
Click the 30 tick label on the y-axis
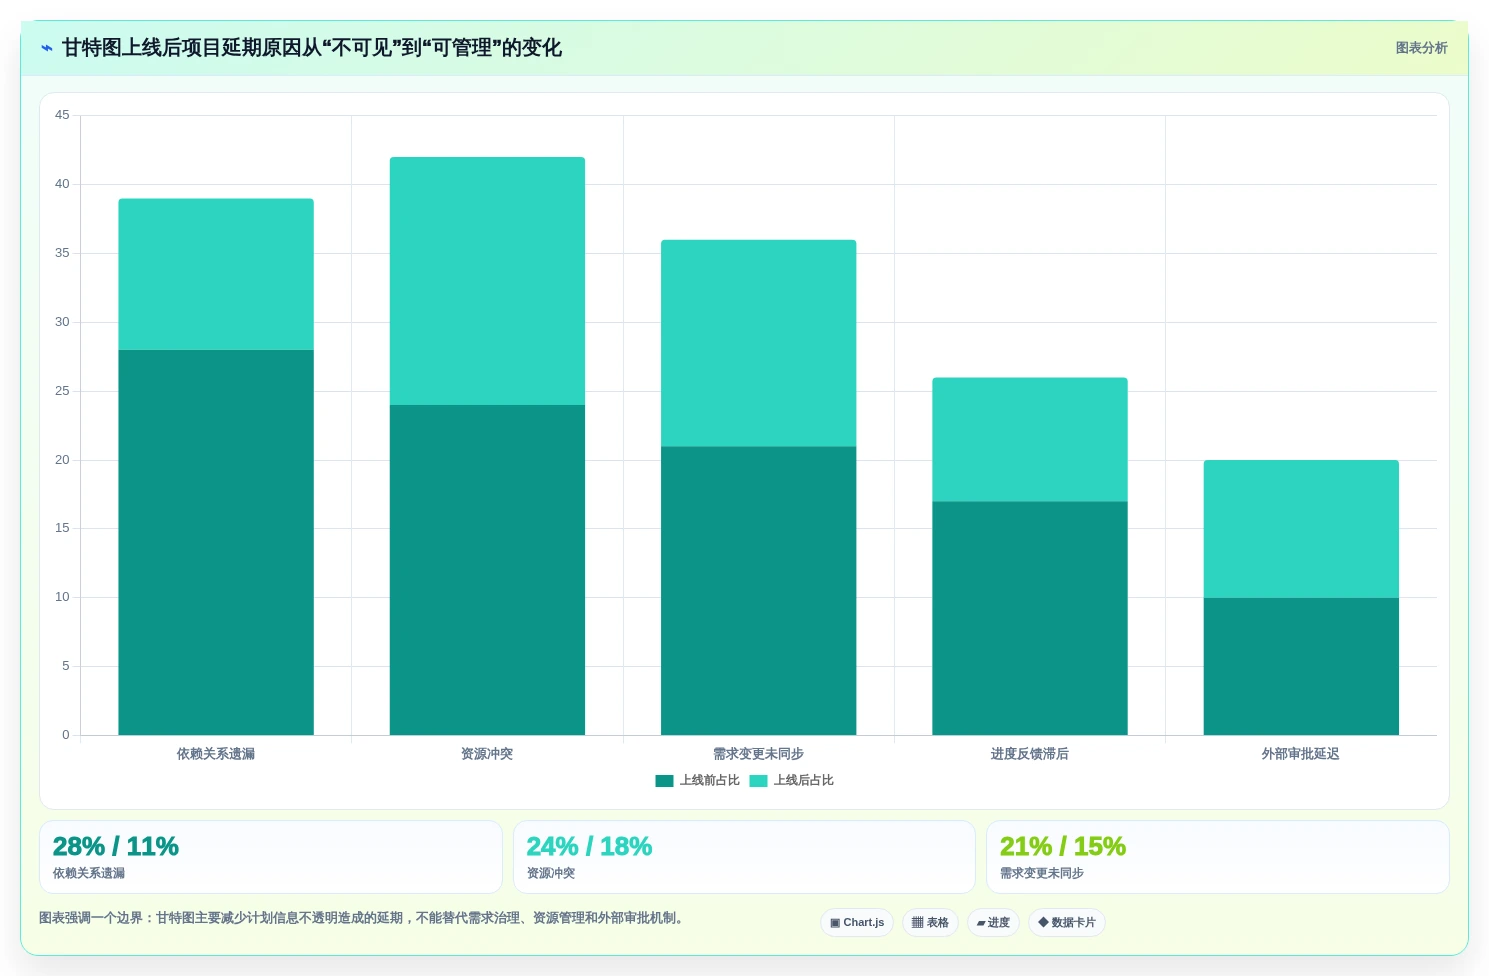(62, 322)
